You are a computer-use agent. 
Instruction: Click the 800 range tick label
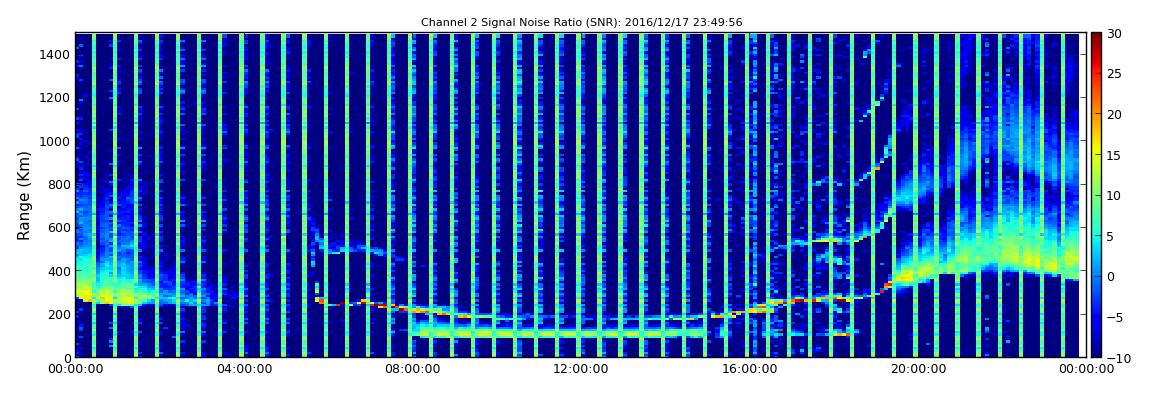(59, 184)
